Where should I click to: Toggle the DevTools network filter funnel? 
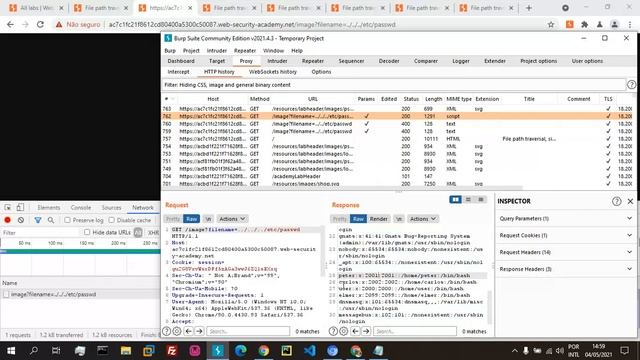(38, 220)
